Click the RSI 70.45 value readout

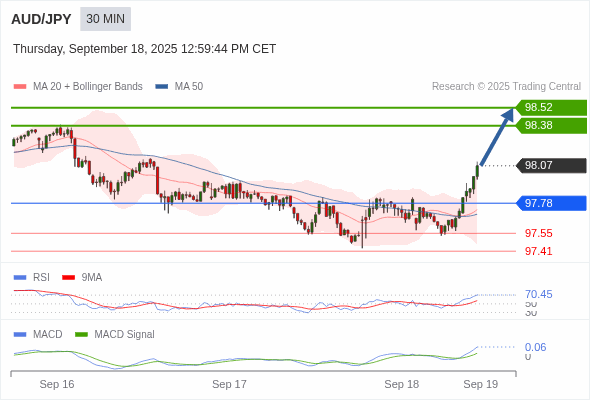(x=538, y=294)
